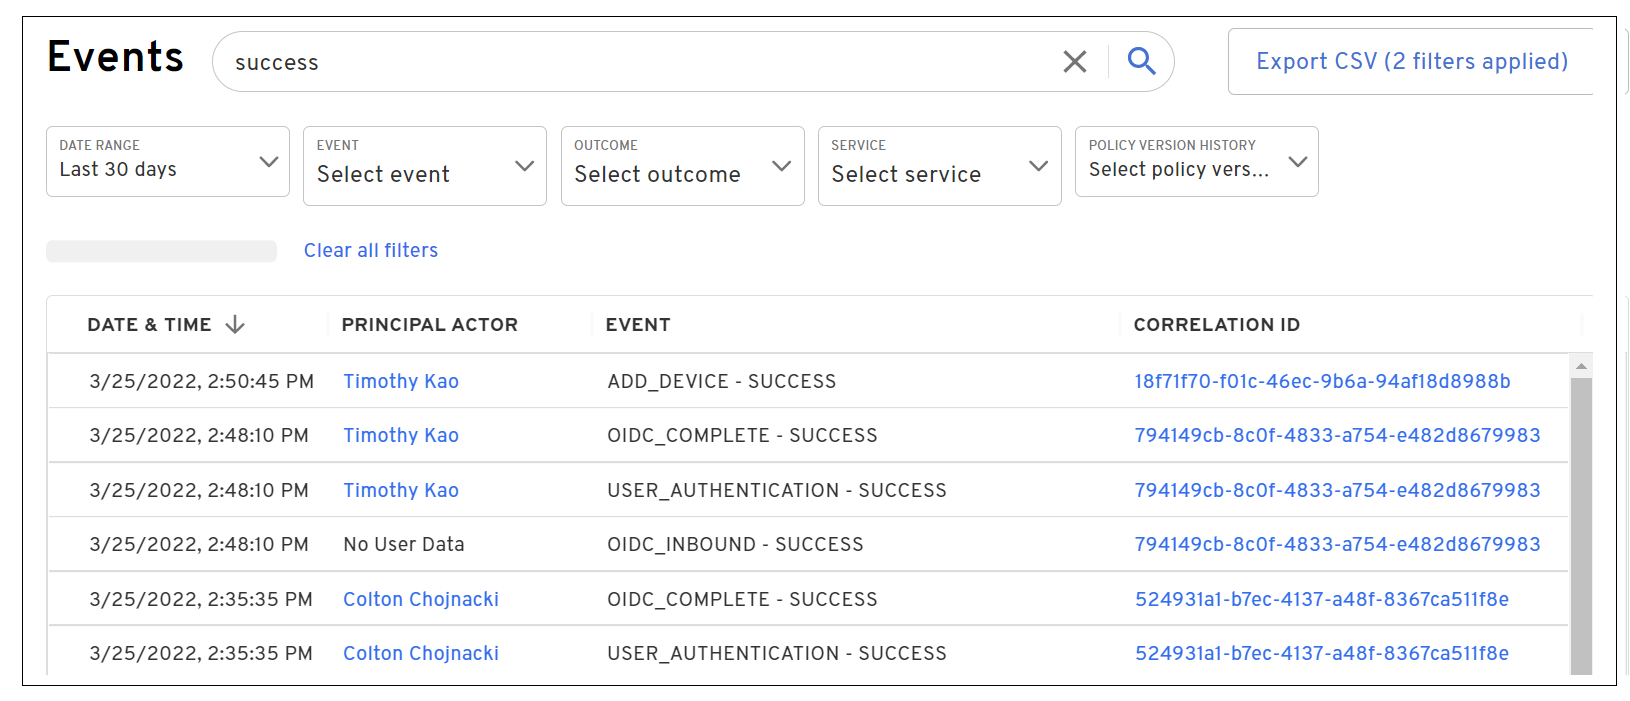
Task: Expand the Select service dropdown
Action: tap(939, 166)
